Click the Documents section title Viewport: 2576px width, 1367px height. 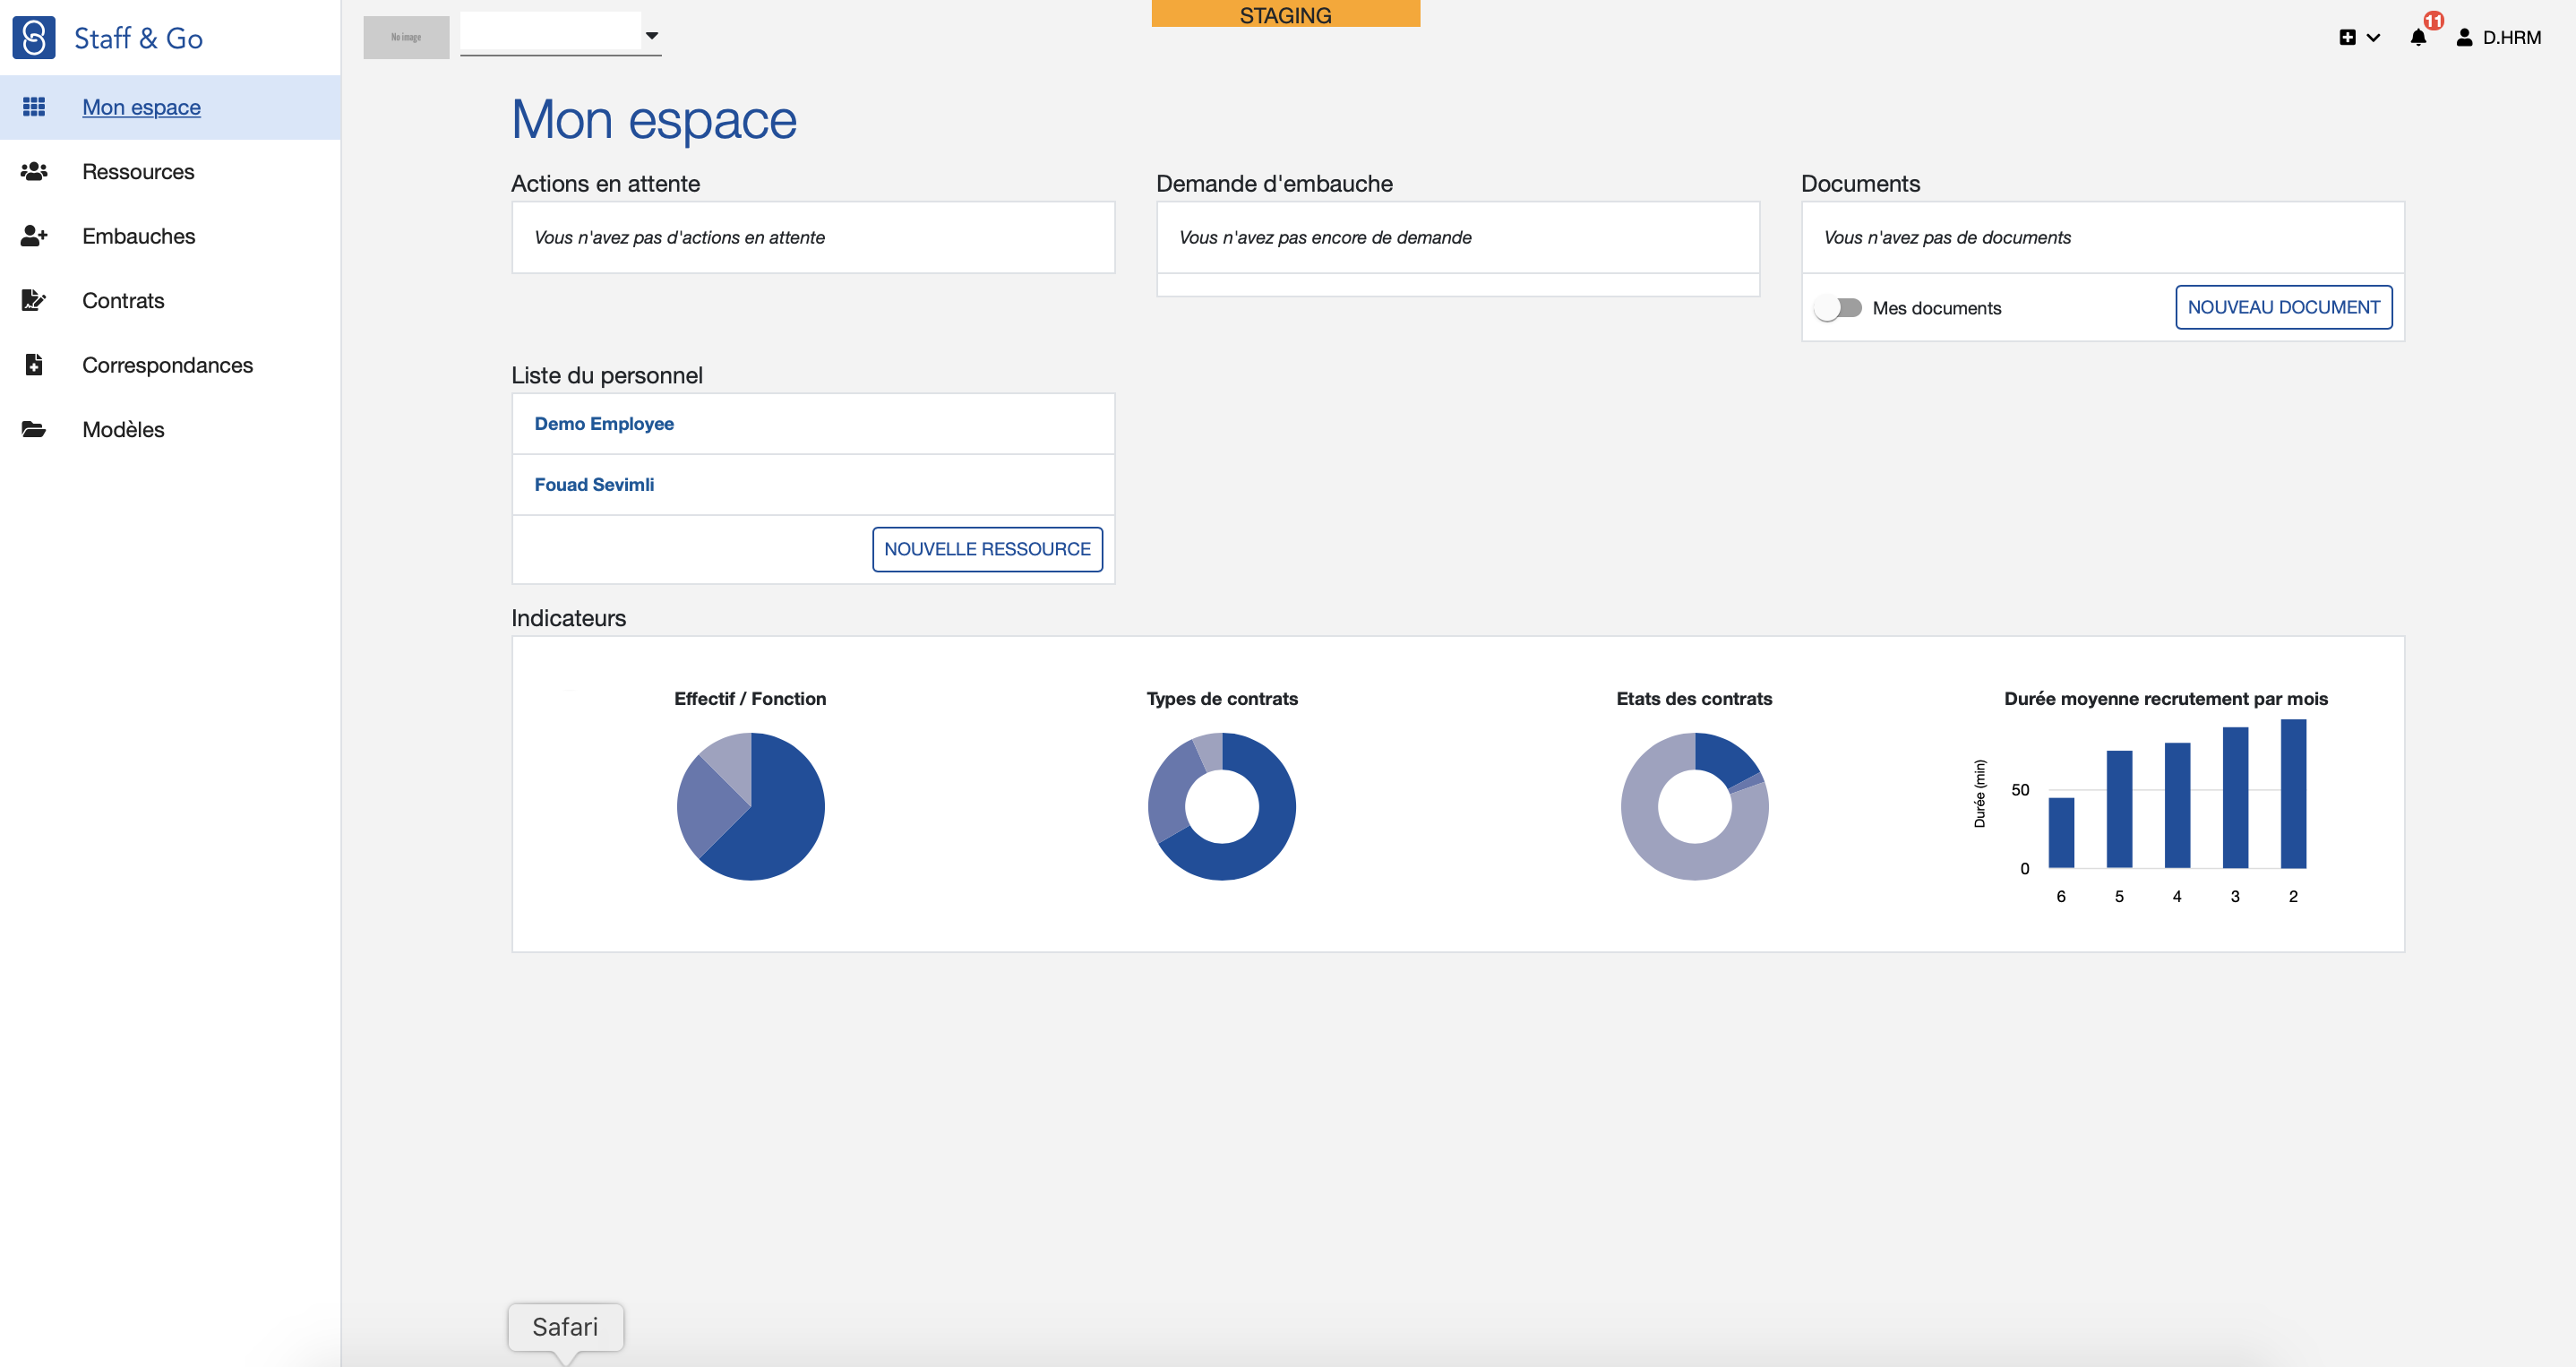tap(1860, 184)
